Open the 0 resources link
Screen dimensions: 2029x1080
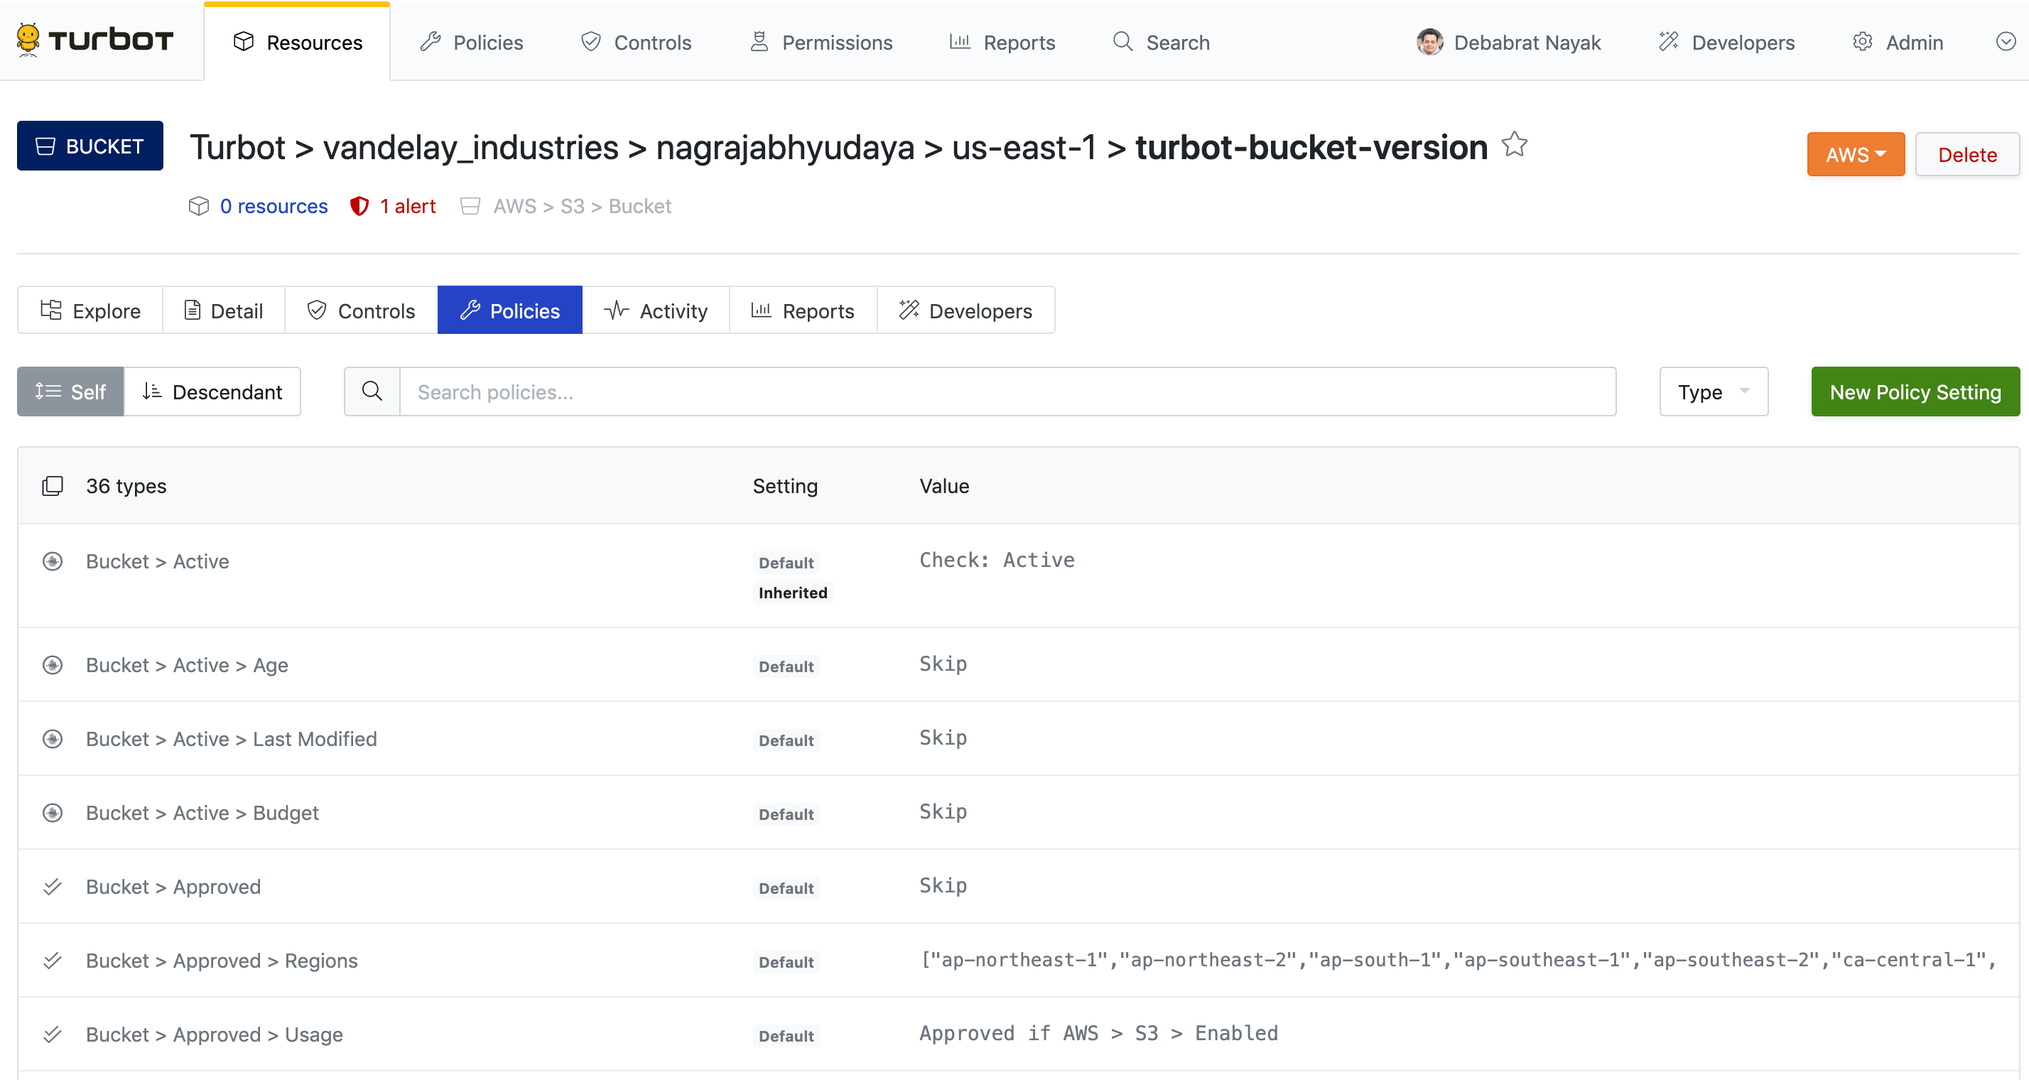(273, 206)
